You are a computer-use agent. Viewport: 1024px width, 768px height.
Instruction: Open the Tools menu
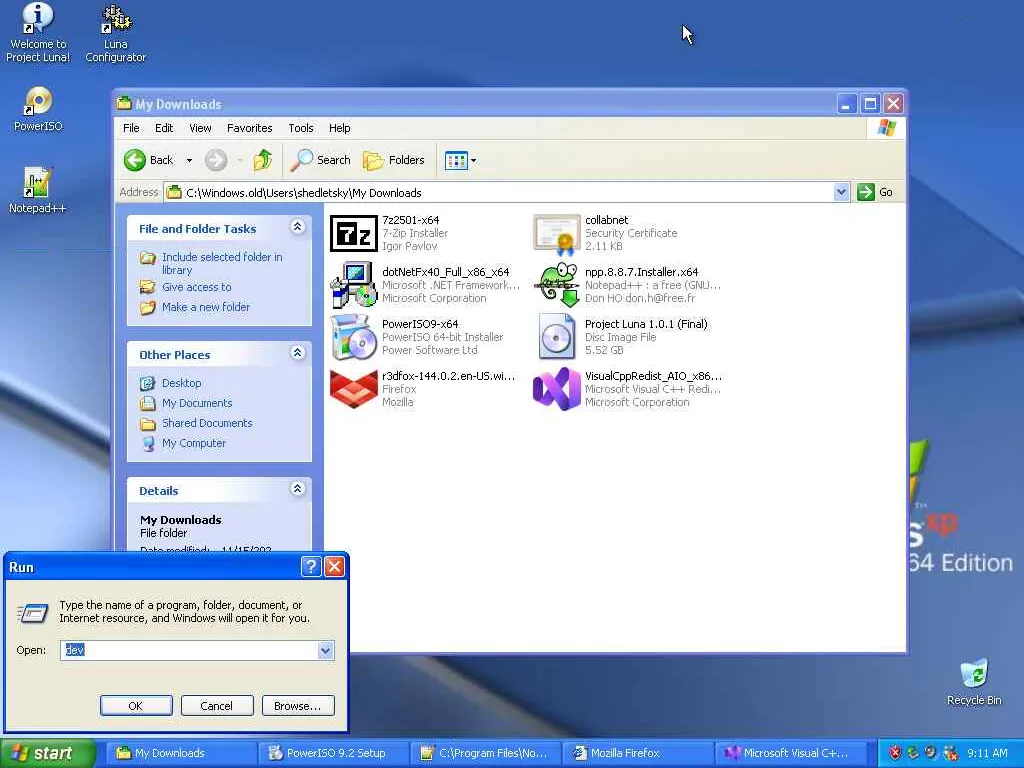pos(301,128)
